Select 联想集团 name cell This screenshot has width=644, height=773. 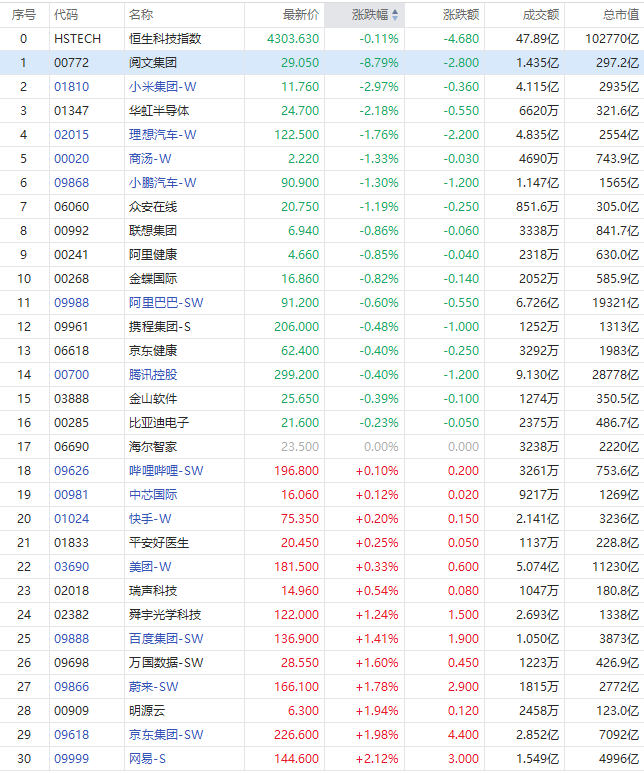[153, 231]
